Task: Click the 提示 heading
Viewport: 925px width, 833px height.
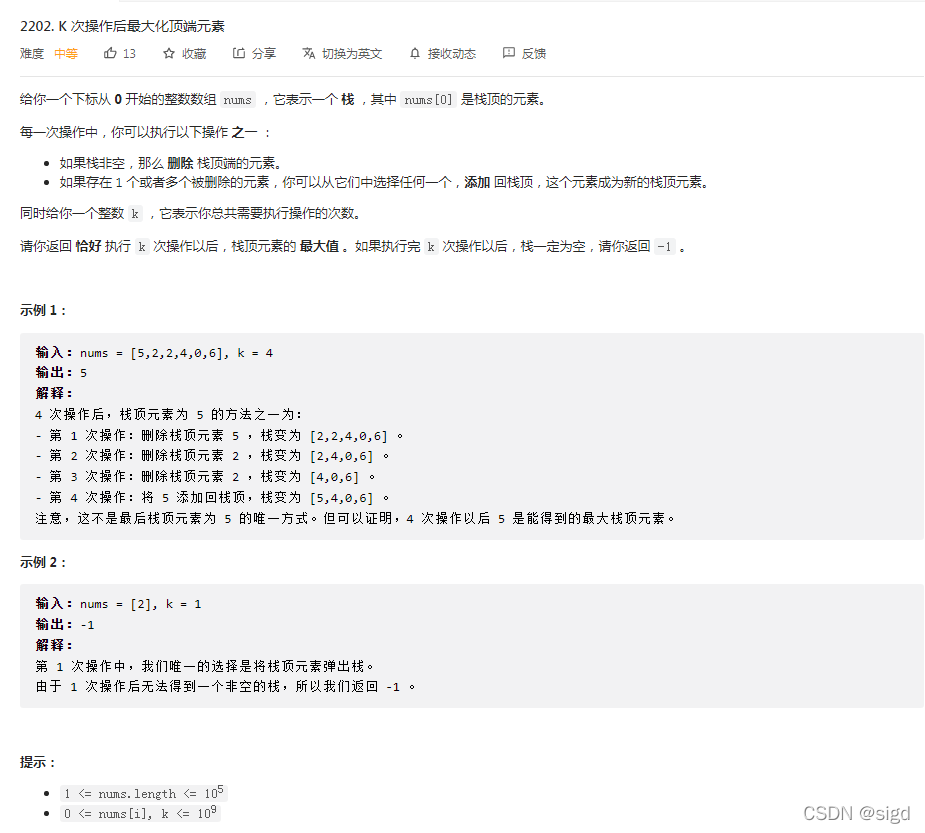Action: 37,762
